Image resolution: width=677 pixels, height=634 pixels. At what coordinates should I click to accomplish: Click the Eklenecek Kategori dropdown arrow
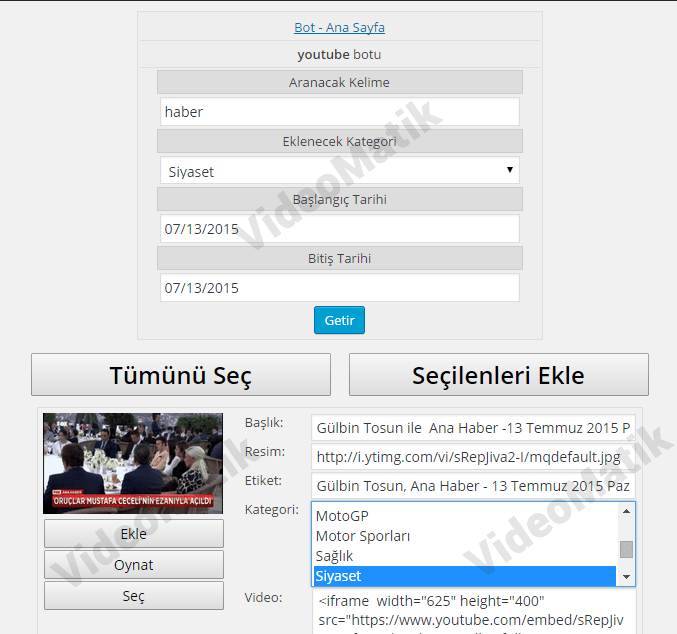[x=510, y=170]
